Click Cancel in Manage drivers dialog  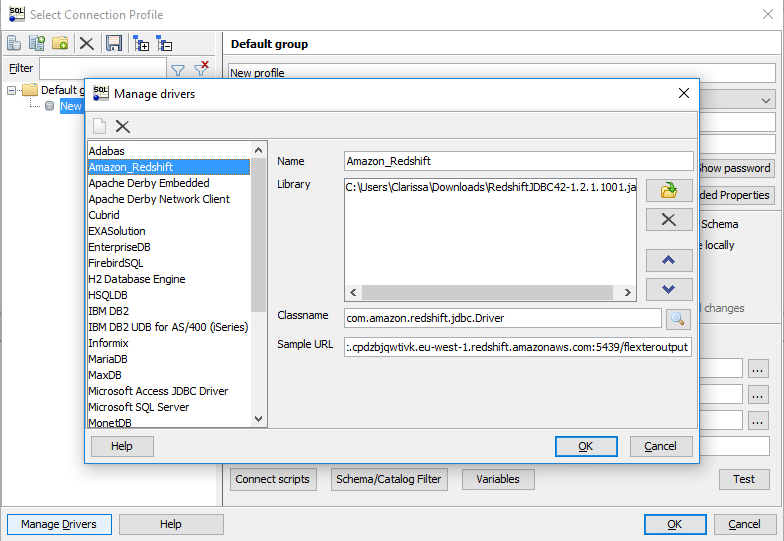(x=661, y=446)
